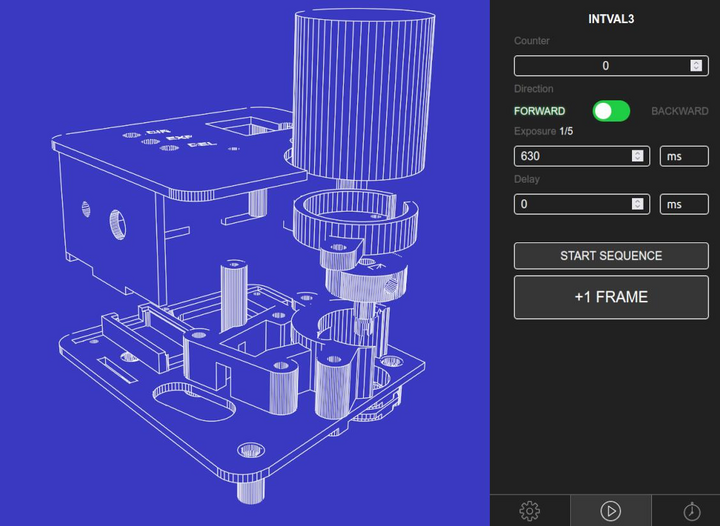Select the FORWARD direction label

coord(539,111)
